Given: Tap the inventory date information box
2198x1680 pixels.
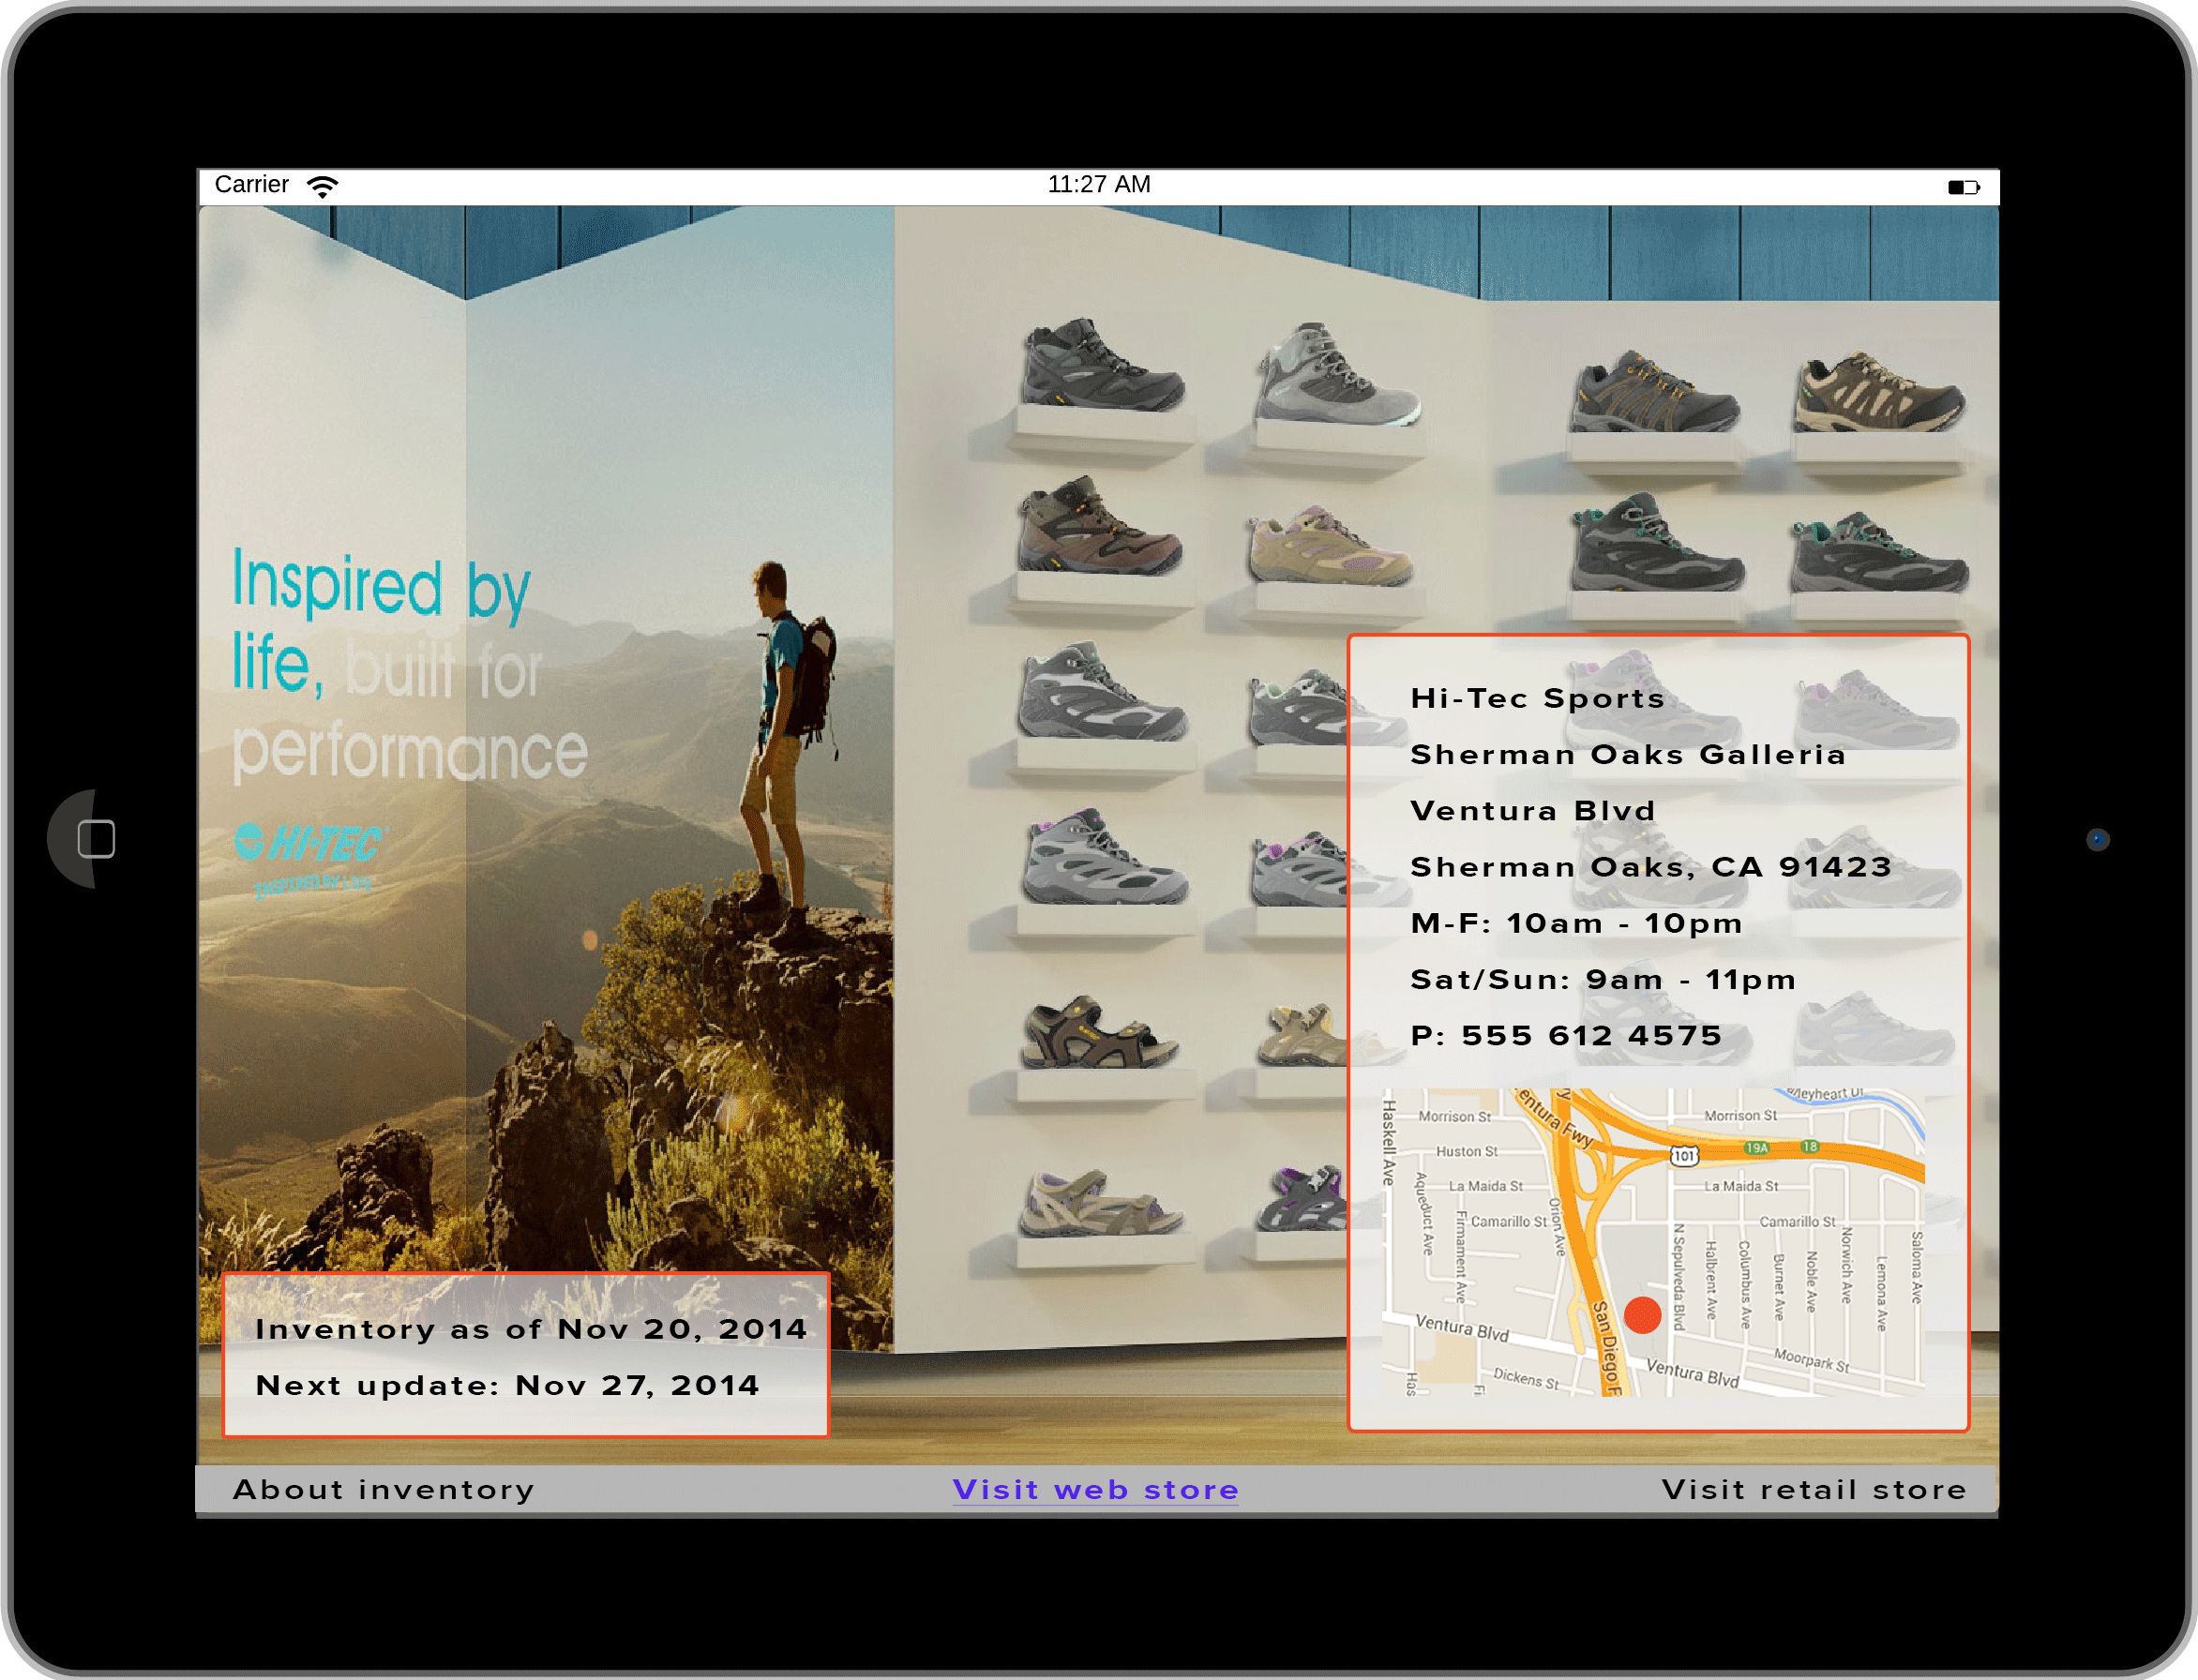Looking at the screenshot, I should pos(526,1355).
